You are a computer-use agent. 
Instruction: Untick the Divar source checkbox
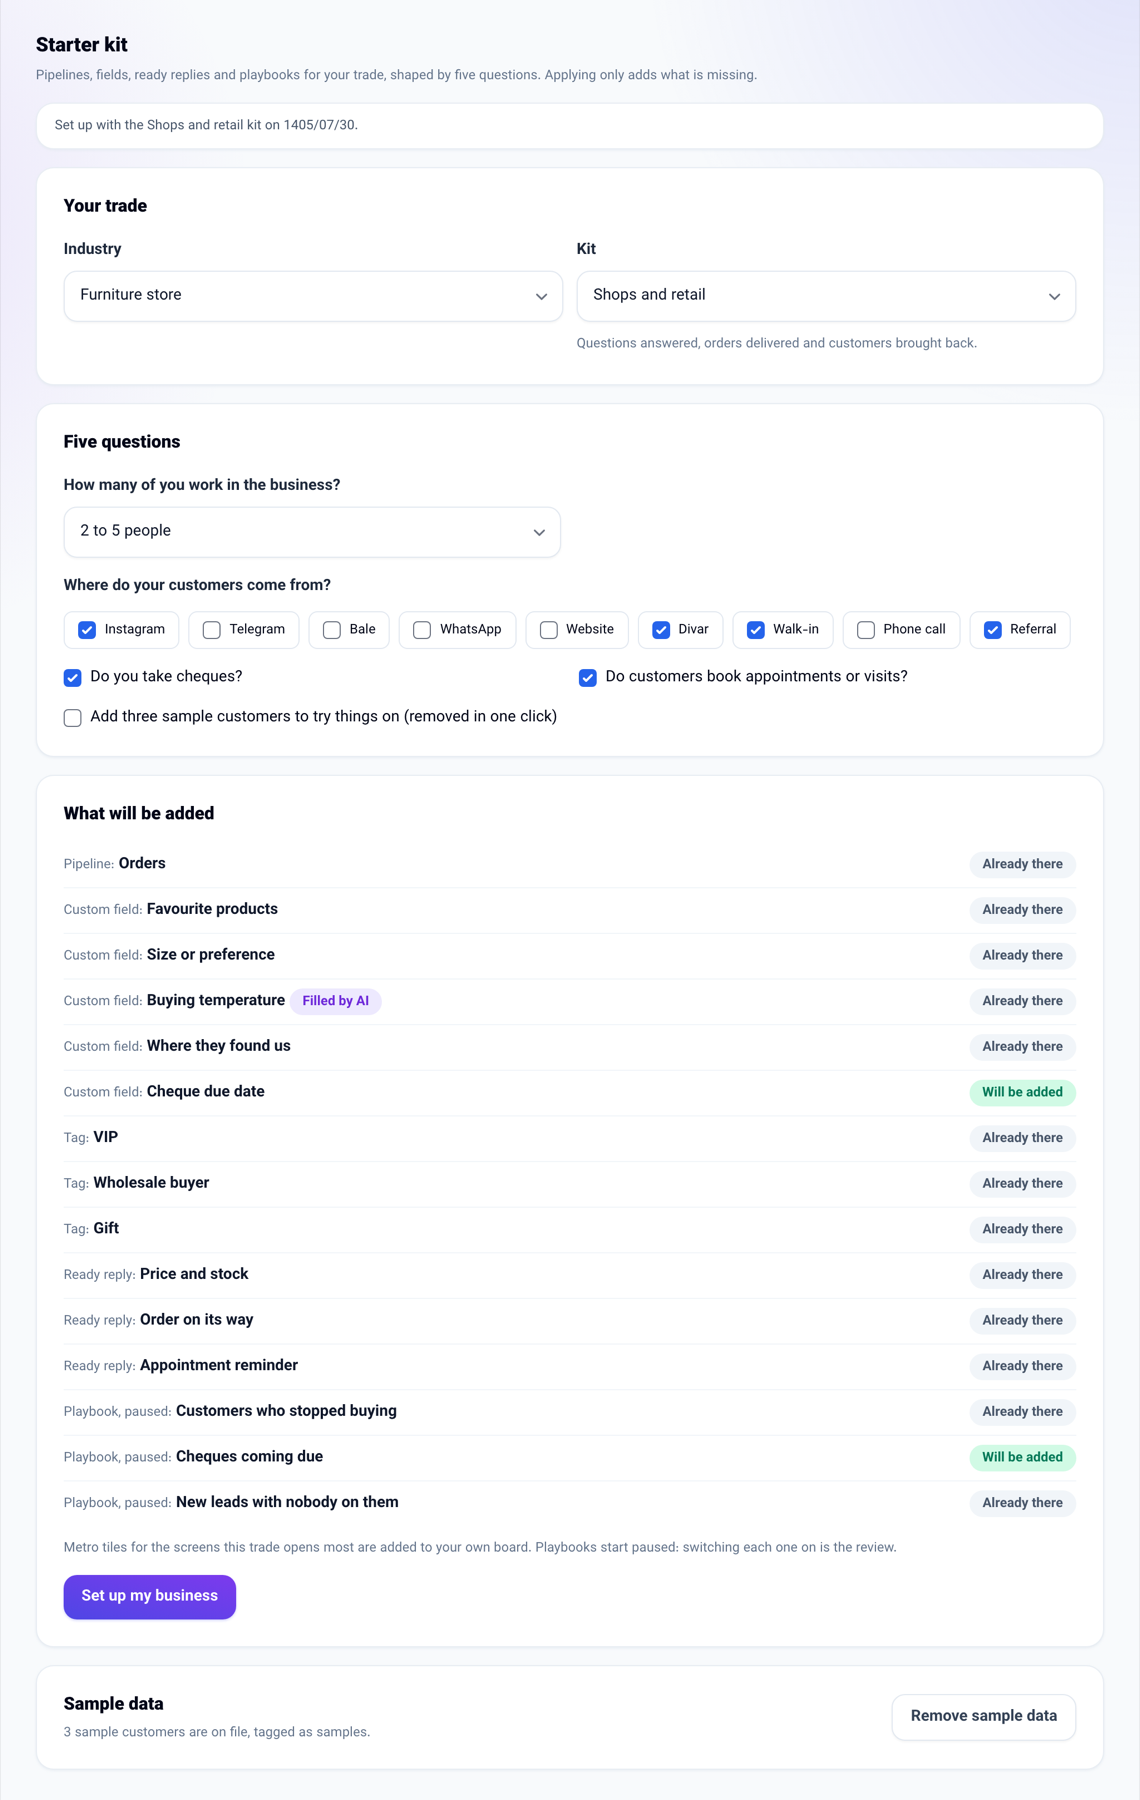(x=661, y=630)
